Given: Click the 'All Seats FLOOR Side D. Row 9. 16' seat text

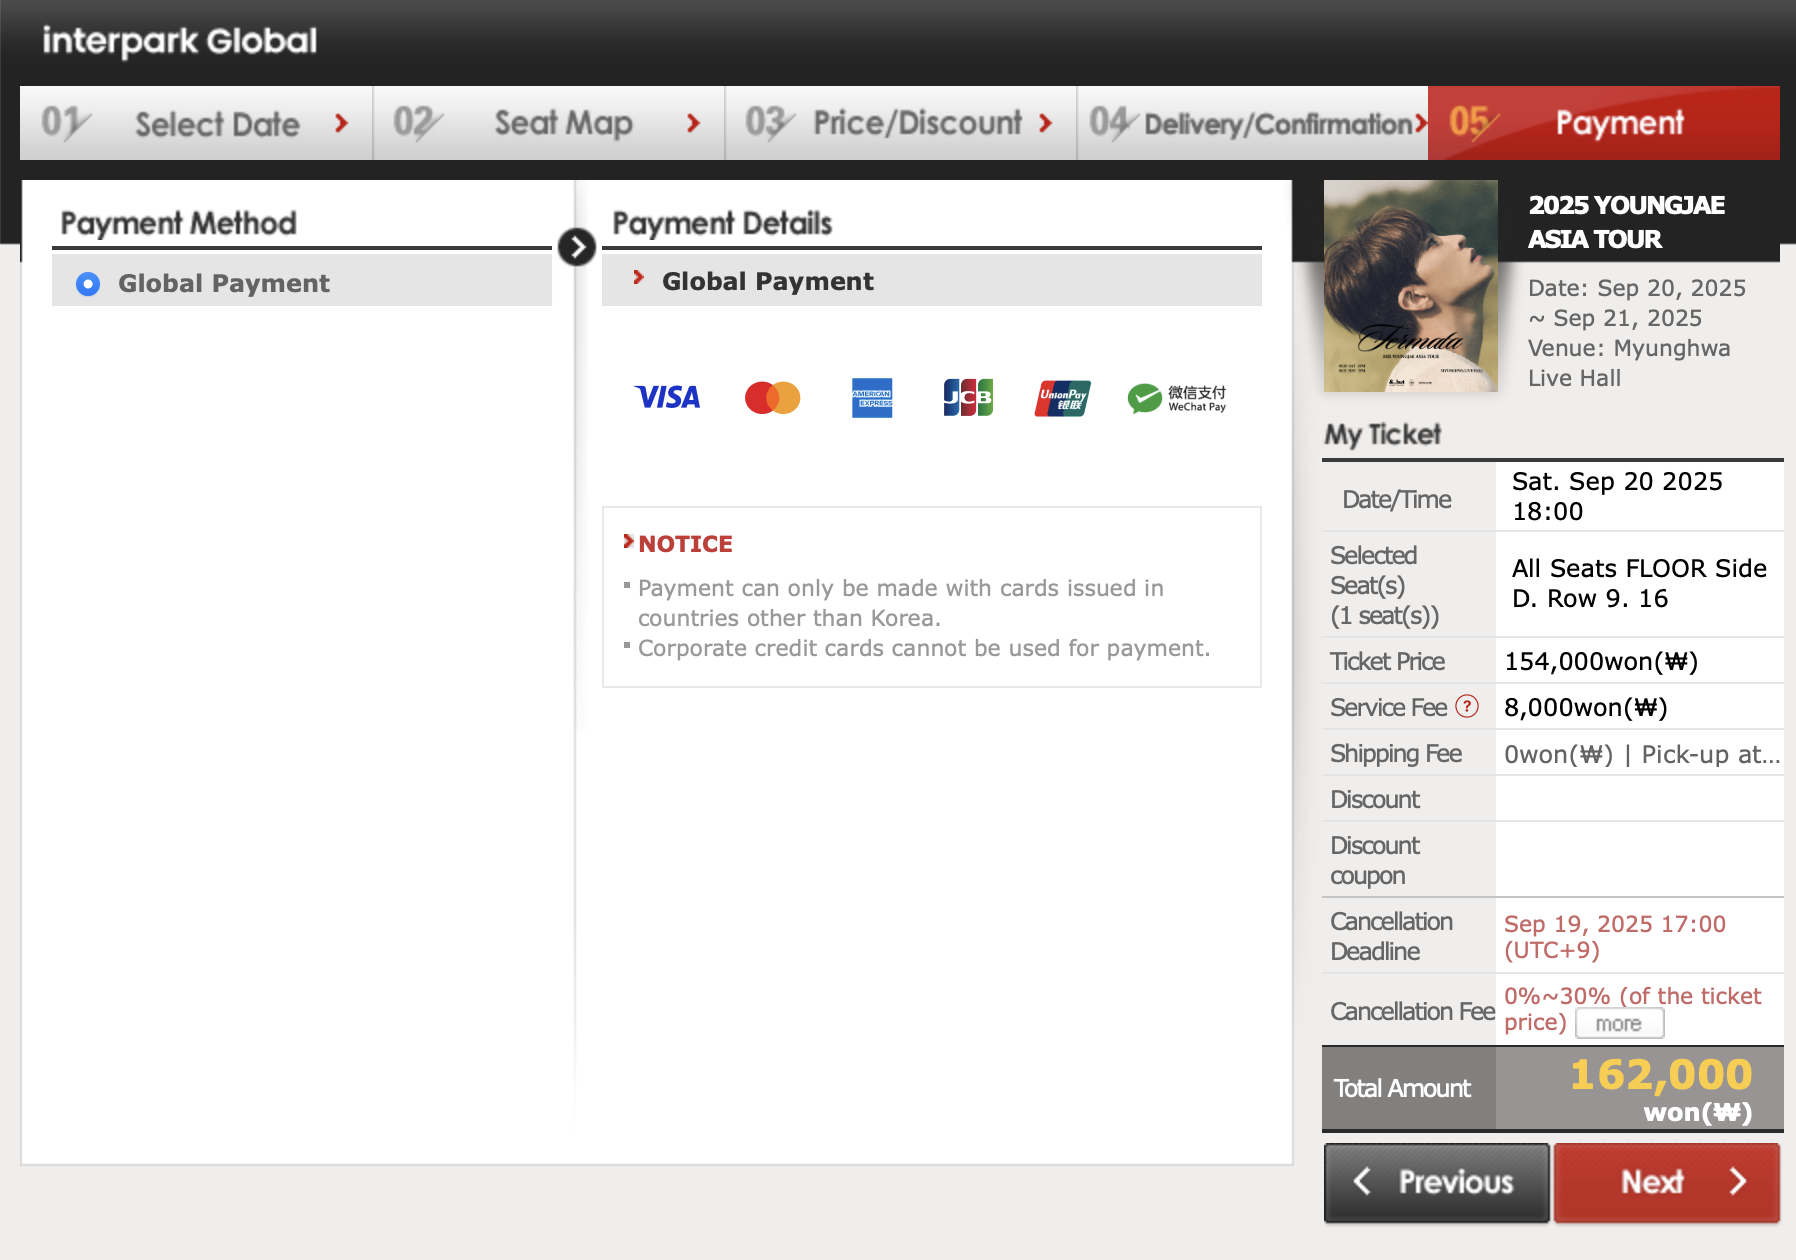Looking at the screenshot, I should pyautogui.click(x=1639, y=583).
